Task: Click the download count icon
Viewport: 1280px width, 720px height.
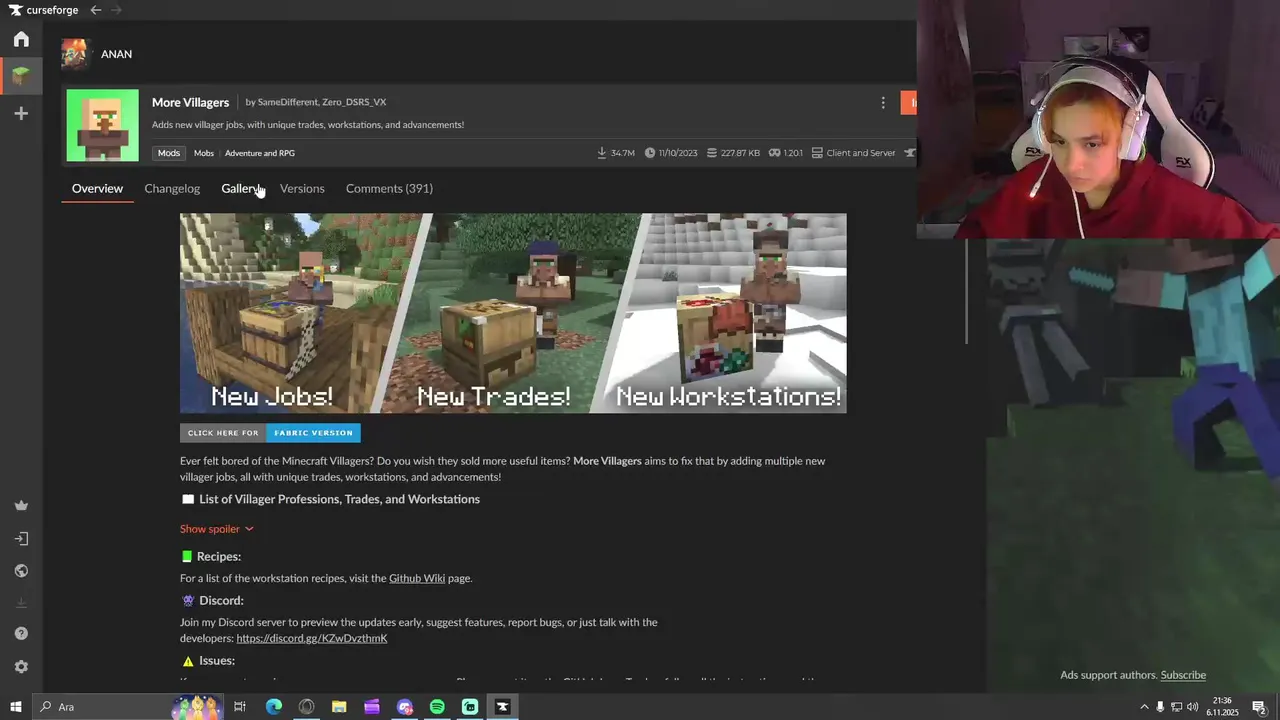Action: (x=602, y=153)
